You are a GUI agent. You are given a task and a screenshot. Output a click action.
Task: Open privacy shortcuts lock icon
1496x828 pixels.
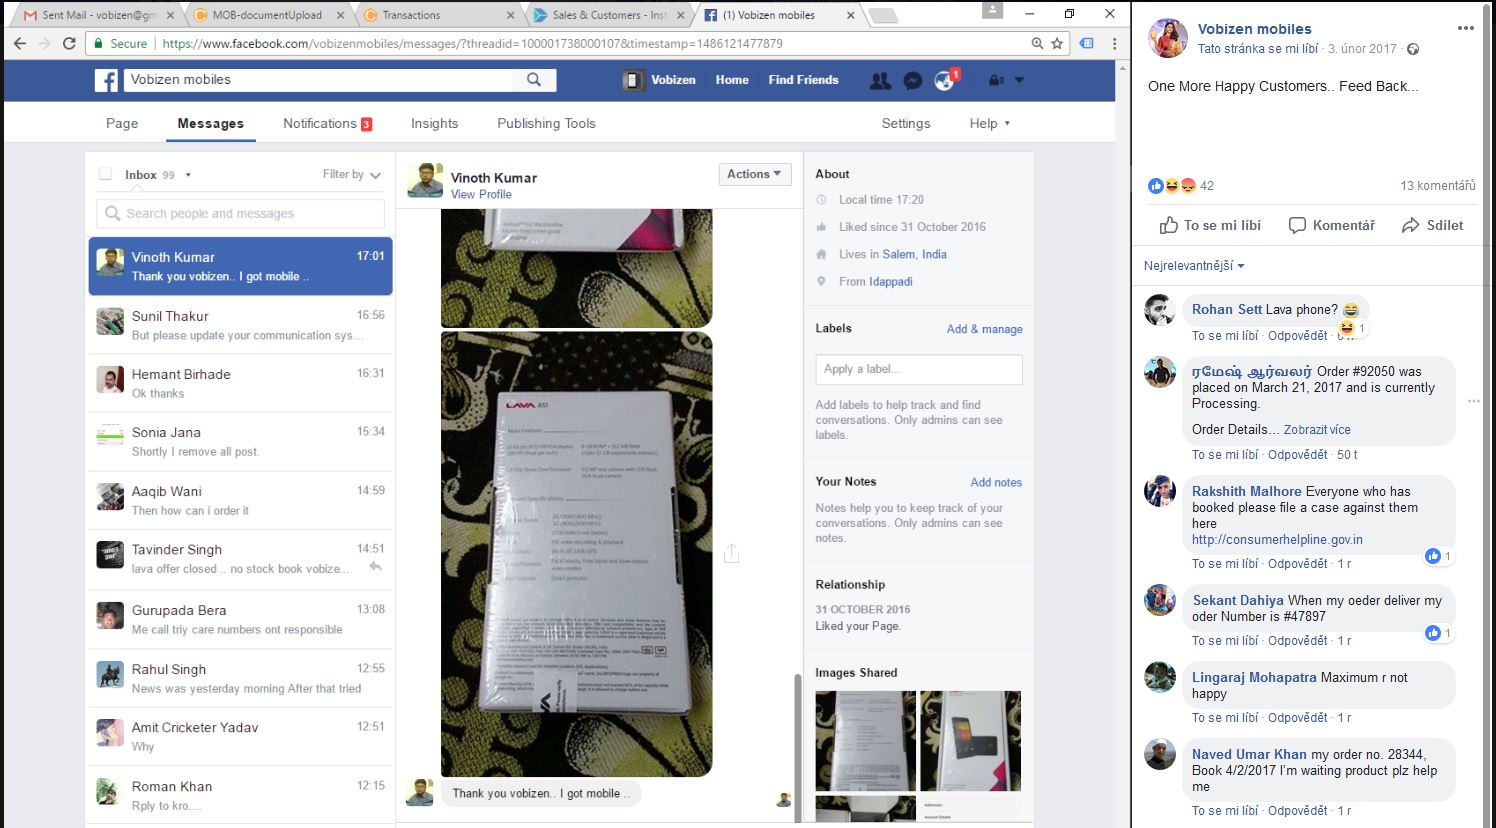996,80
